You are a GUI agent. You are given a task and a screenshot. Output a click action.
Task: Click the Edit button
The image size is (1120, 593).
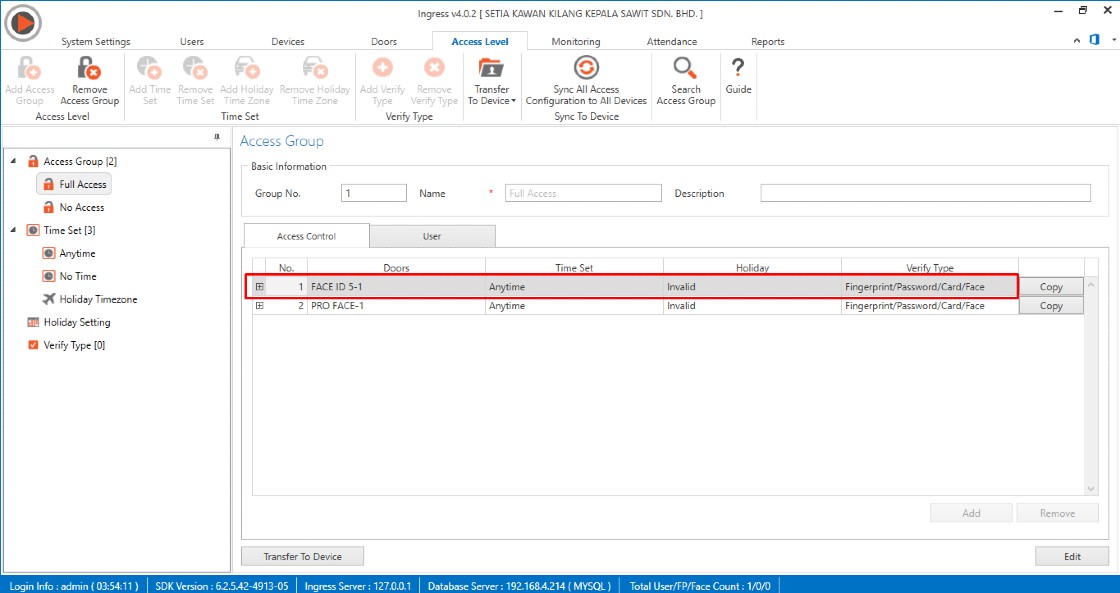(1072, 556)
